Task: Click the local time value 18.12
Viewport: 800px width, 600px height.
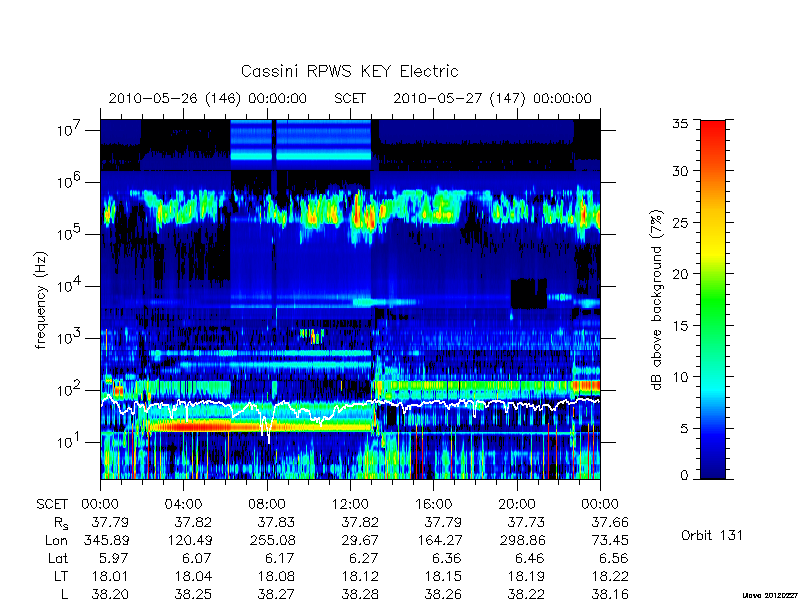Action: pyautogui.click(x=360, y=577)
